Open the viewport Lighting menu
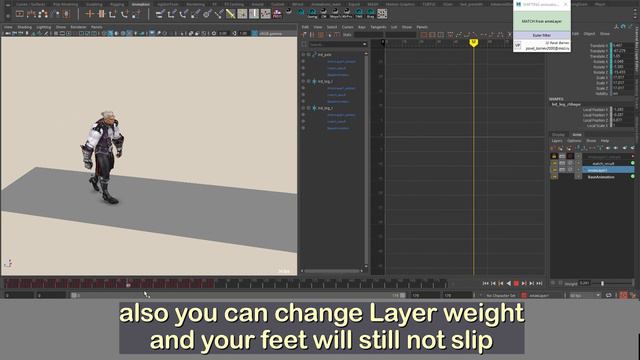The image size is (640, 360). [x=44, y=27]
